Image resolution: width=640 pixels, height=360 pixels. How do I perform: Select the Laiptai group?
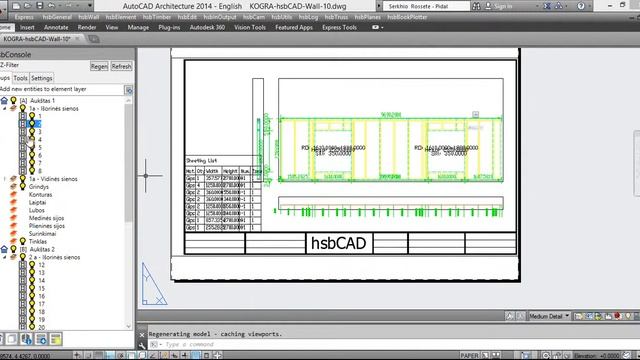(38, 202)
